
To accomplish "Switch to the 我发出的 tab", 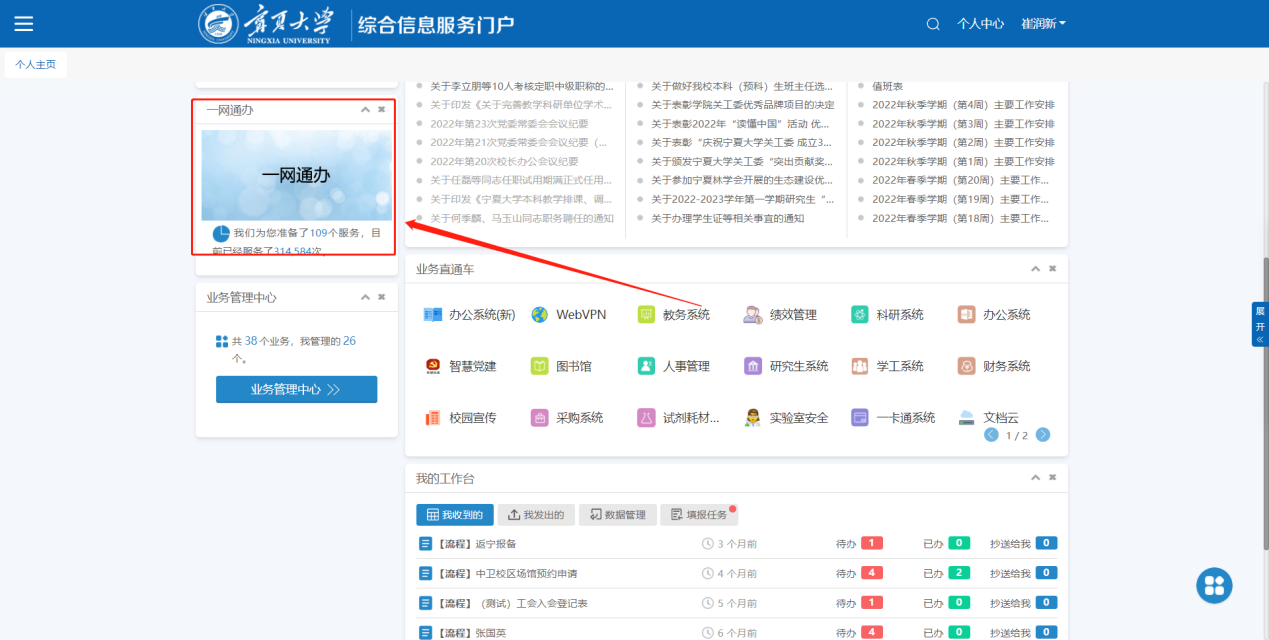I will pos(536,515).
